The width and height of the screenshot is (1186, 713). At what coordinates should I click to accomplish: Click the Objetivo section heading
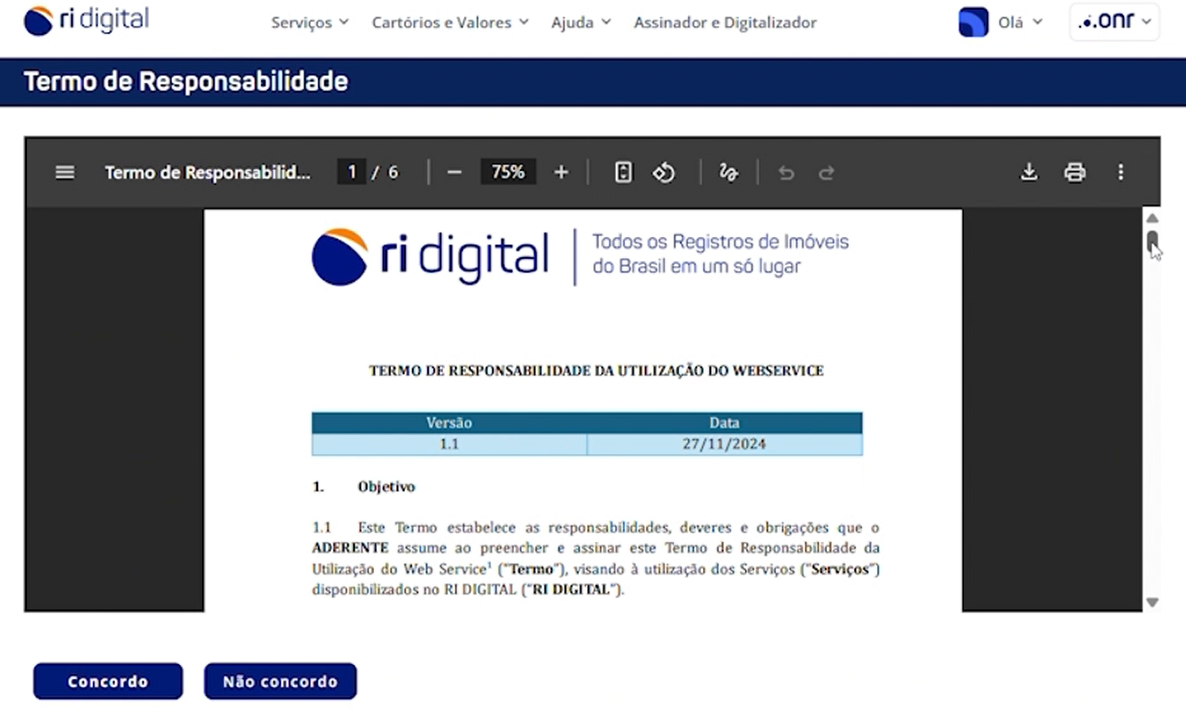click(x=387, y=486)
